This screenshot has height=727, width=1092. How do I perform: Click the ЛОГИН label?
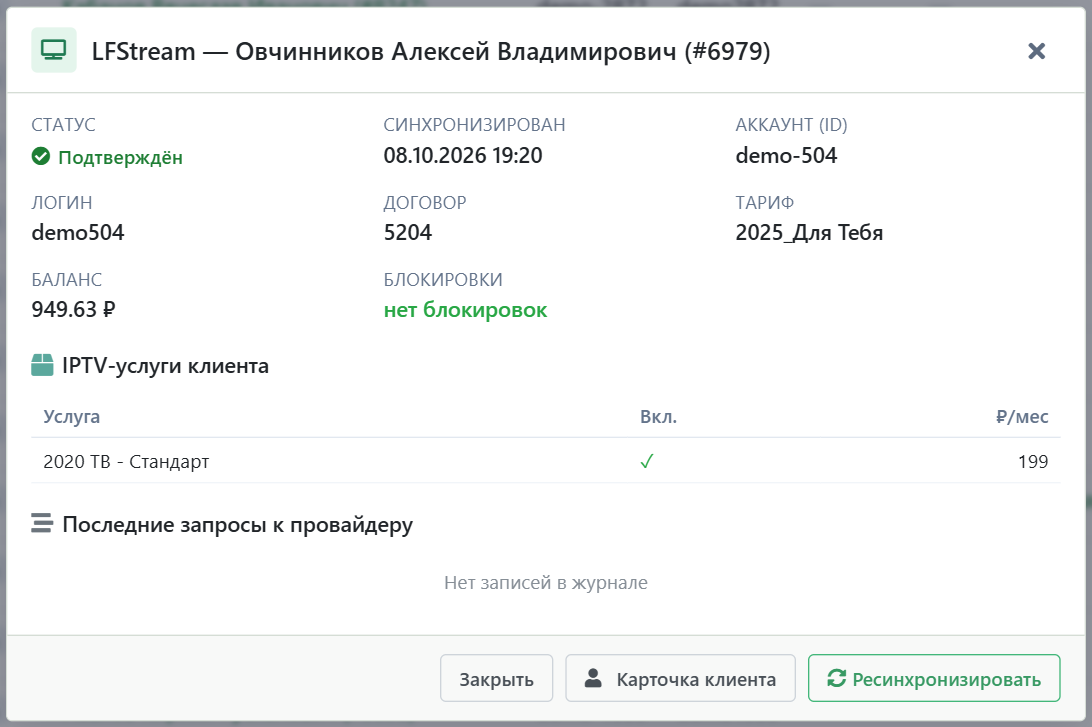click(62, 203)
